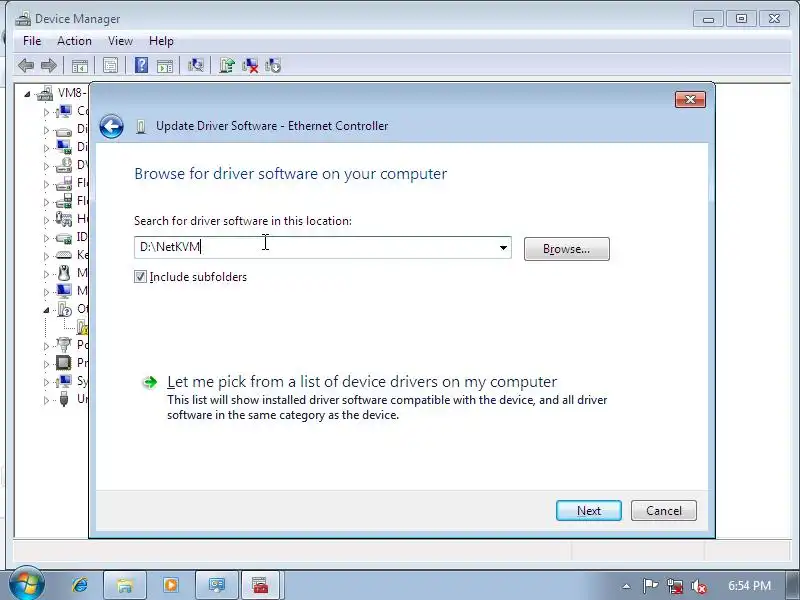Click the Back toolbar arrow in Device Manager
Viewport: 800px width, 600px height.
point(26,65)
